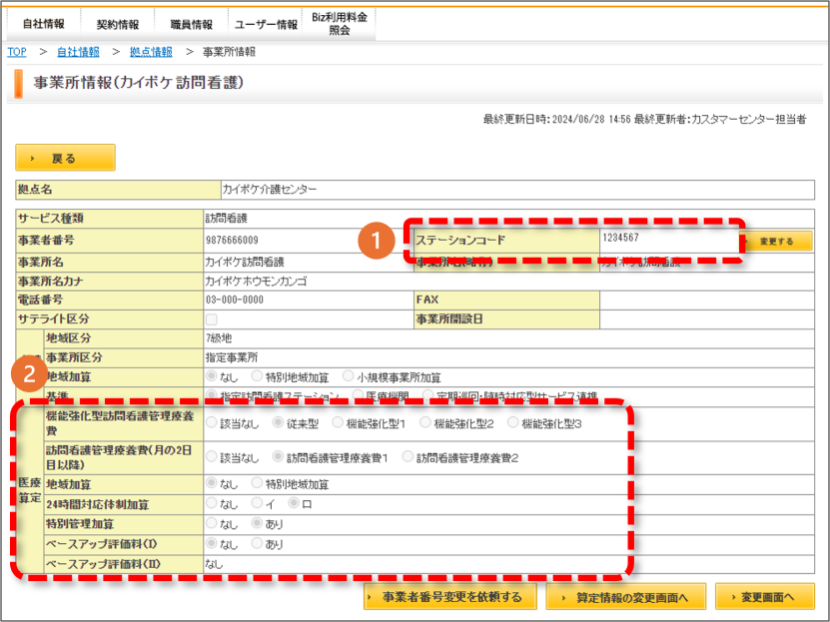
Task: Open the 自社情報 tab
Action: coord(43,24)
